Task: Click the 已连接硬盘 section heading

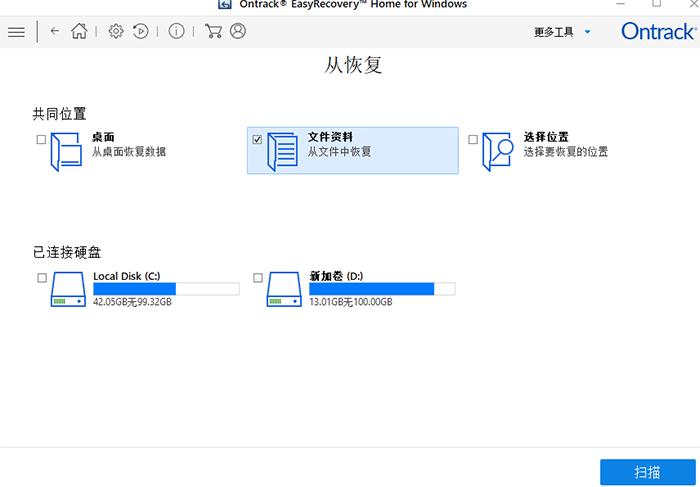Action: click(x=67, y=252)
